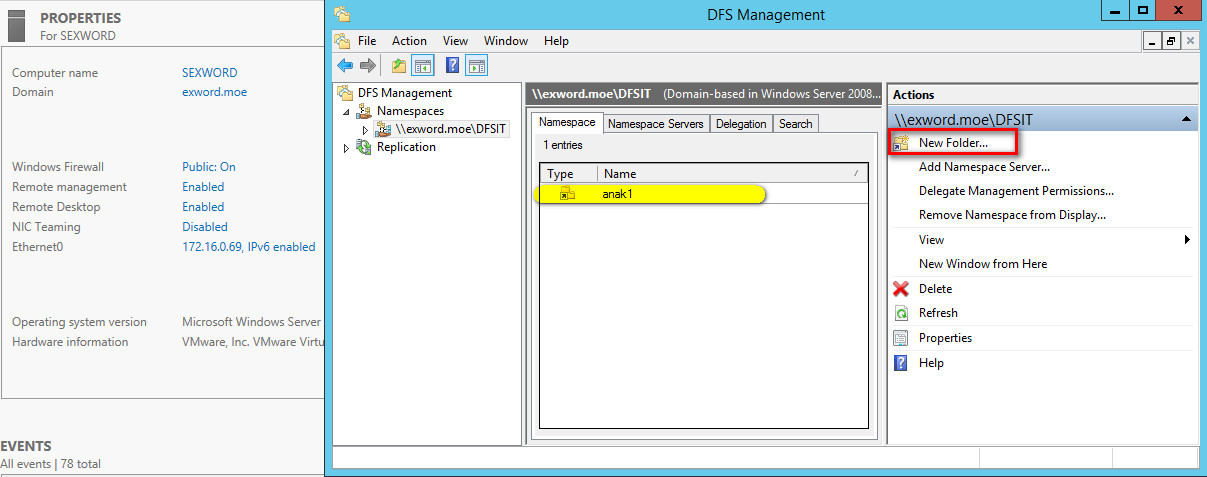Image resolution: width=1207 pixels, height=477 pixels.
Task: Click Add Namespace Server... action
Action: (x=984, y=167)
